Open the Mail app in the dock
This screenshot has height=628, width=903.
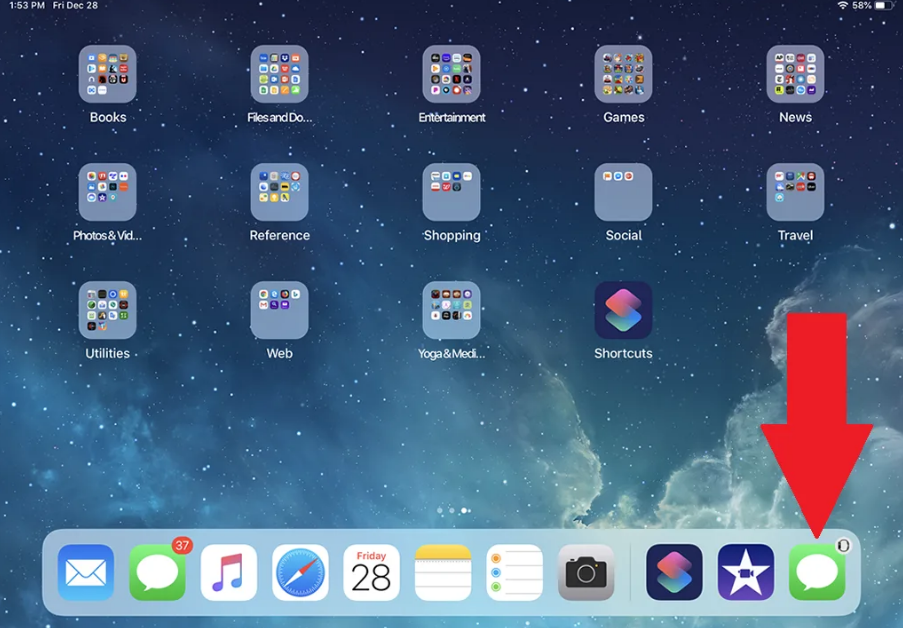86,572
